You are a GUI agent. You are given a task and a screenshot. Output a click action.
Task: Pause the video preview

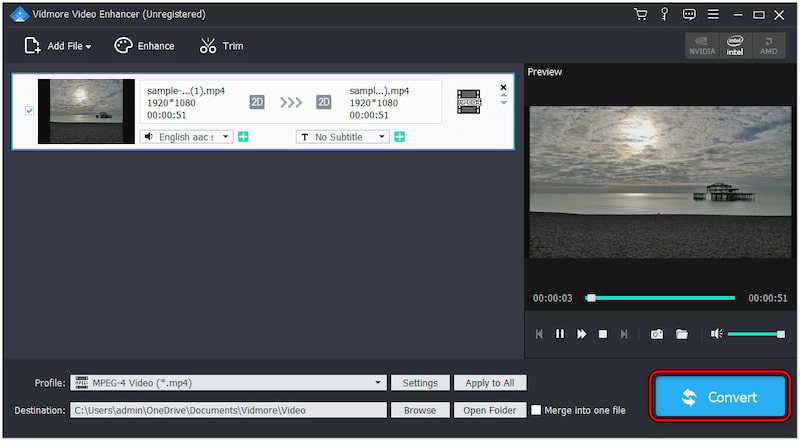coord(560,334)
